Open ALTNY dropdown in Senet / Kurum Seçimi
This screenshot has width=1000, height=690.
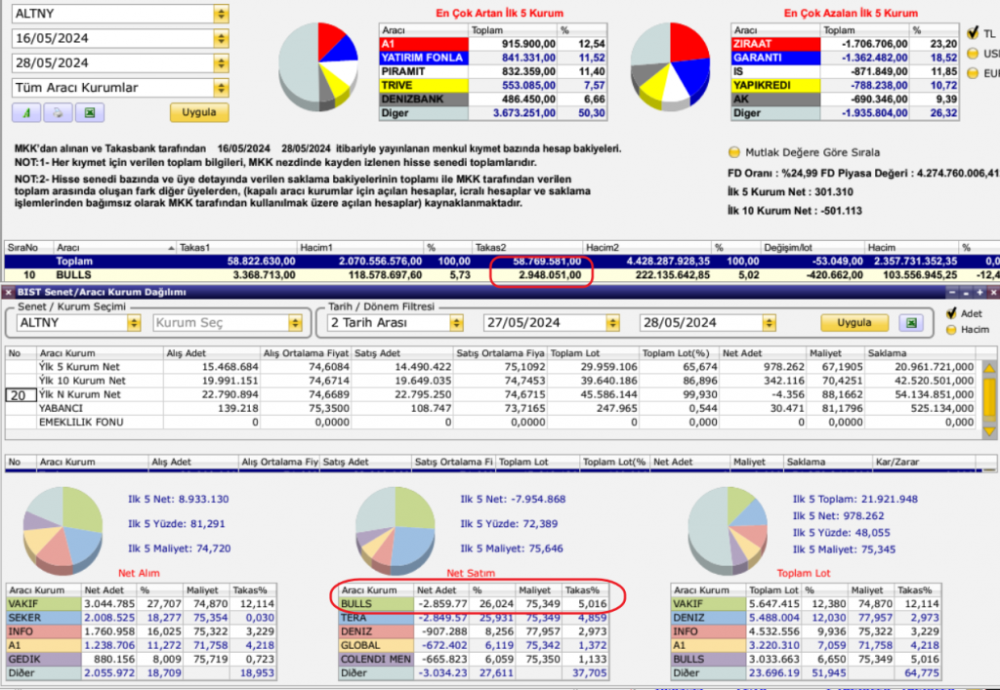(134, 323)
